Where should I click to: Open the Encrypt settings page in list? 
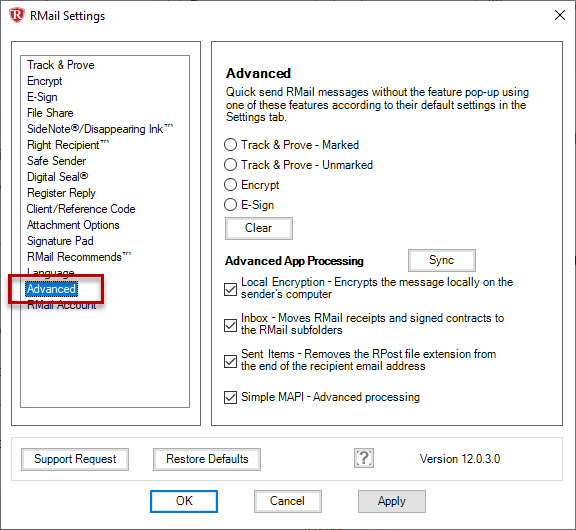click(x=44, y=81)
